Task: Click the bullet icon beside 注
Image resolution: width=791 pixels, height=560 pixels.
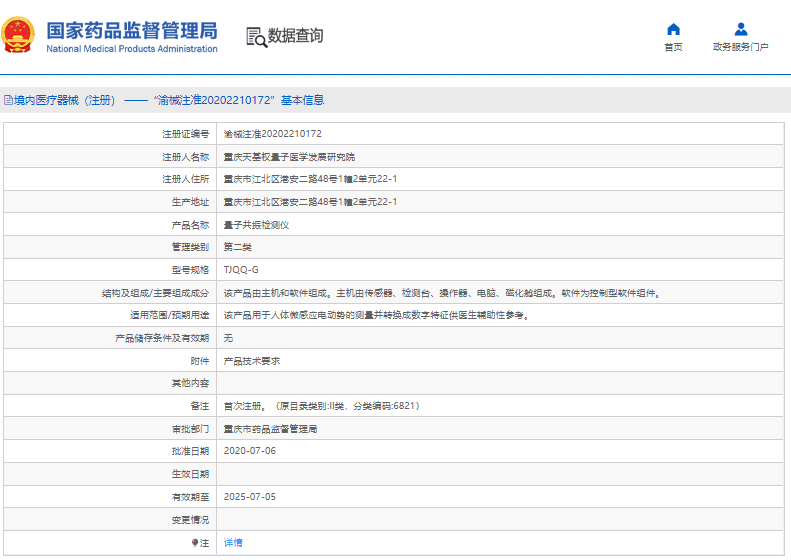Action: pyautogui.click(x=195, y=542)
